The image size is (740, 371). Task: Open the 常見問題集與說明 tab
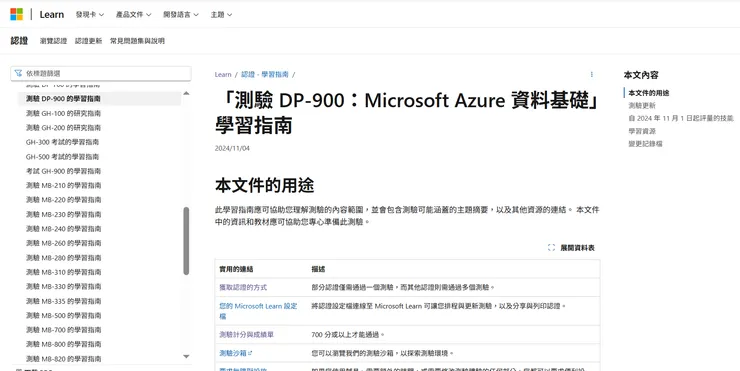click(x=137, y=41)
